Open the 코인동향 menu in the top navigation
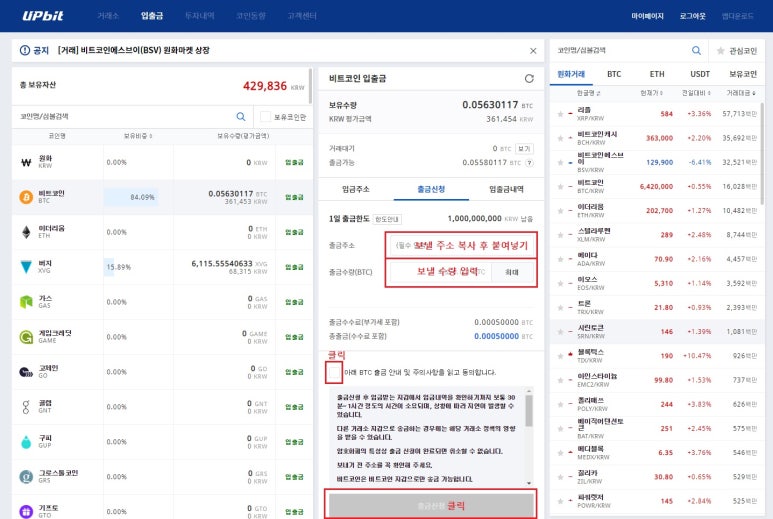773x519 pixels. 251,16
